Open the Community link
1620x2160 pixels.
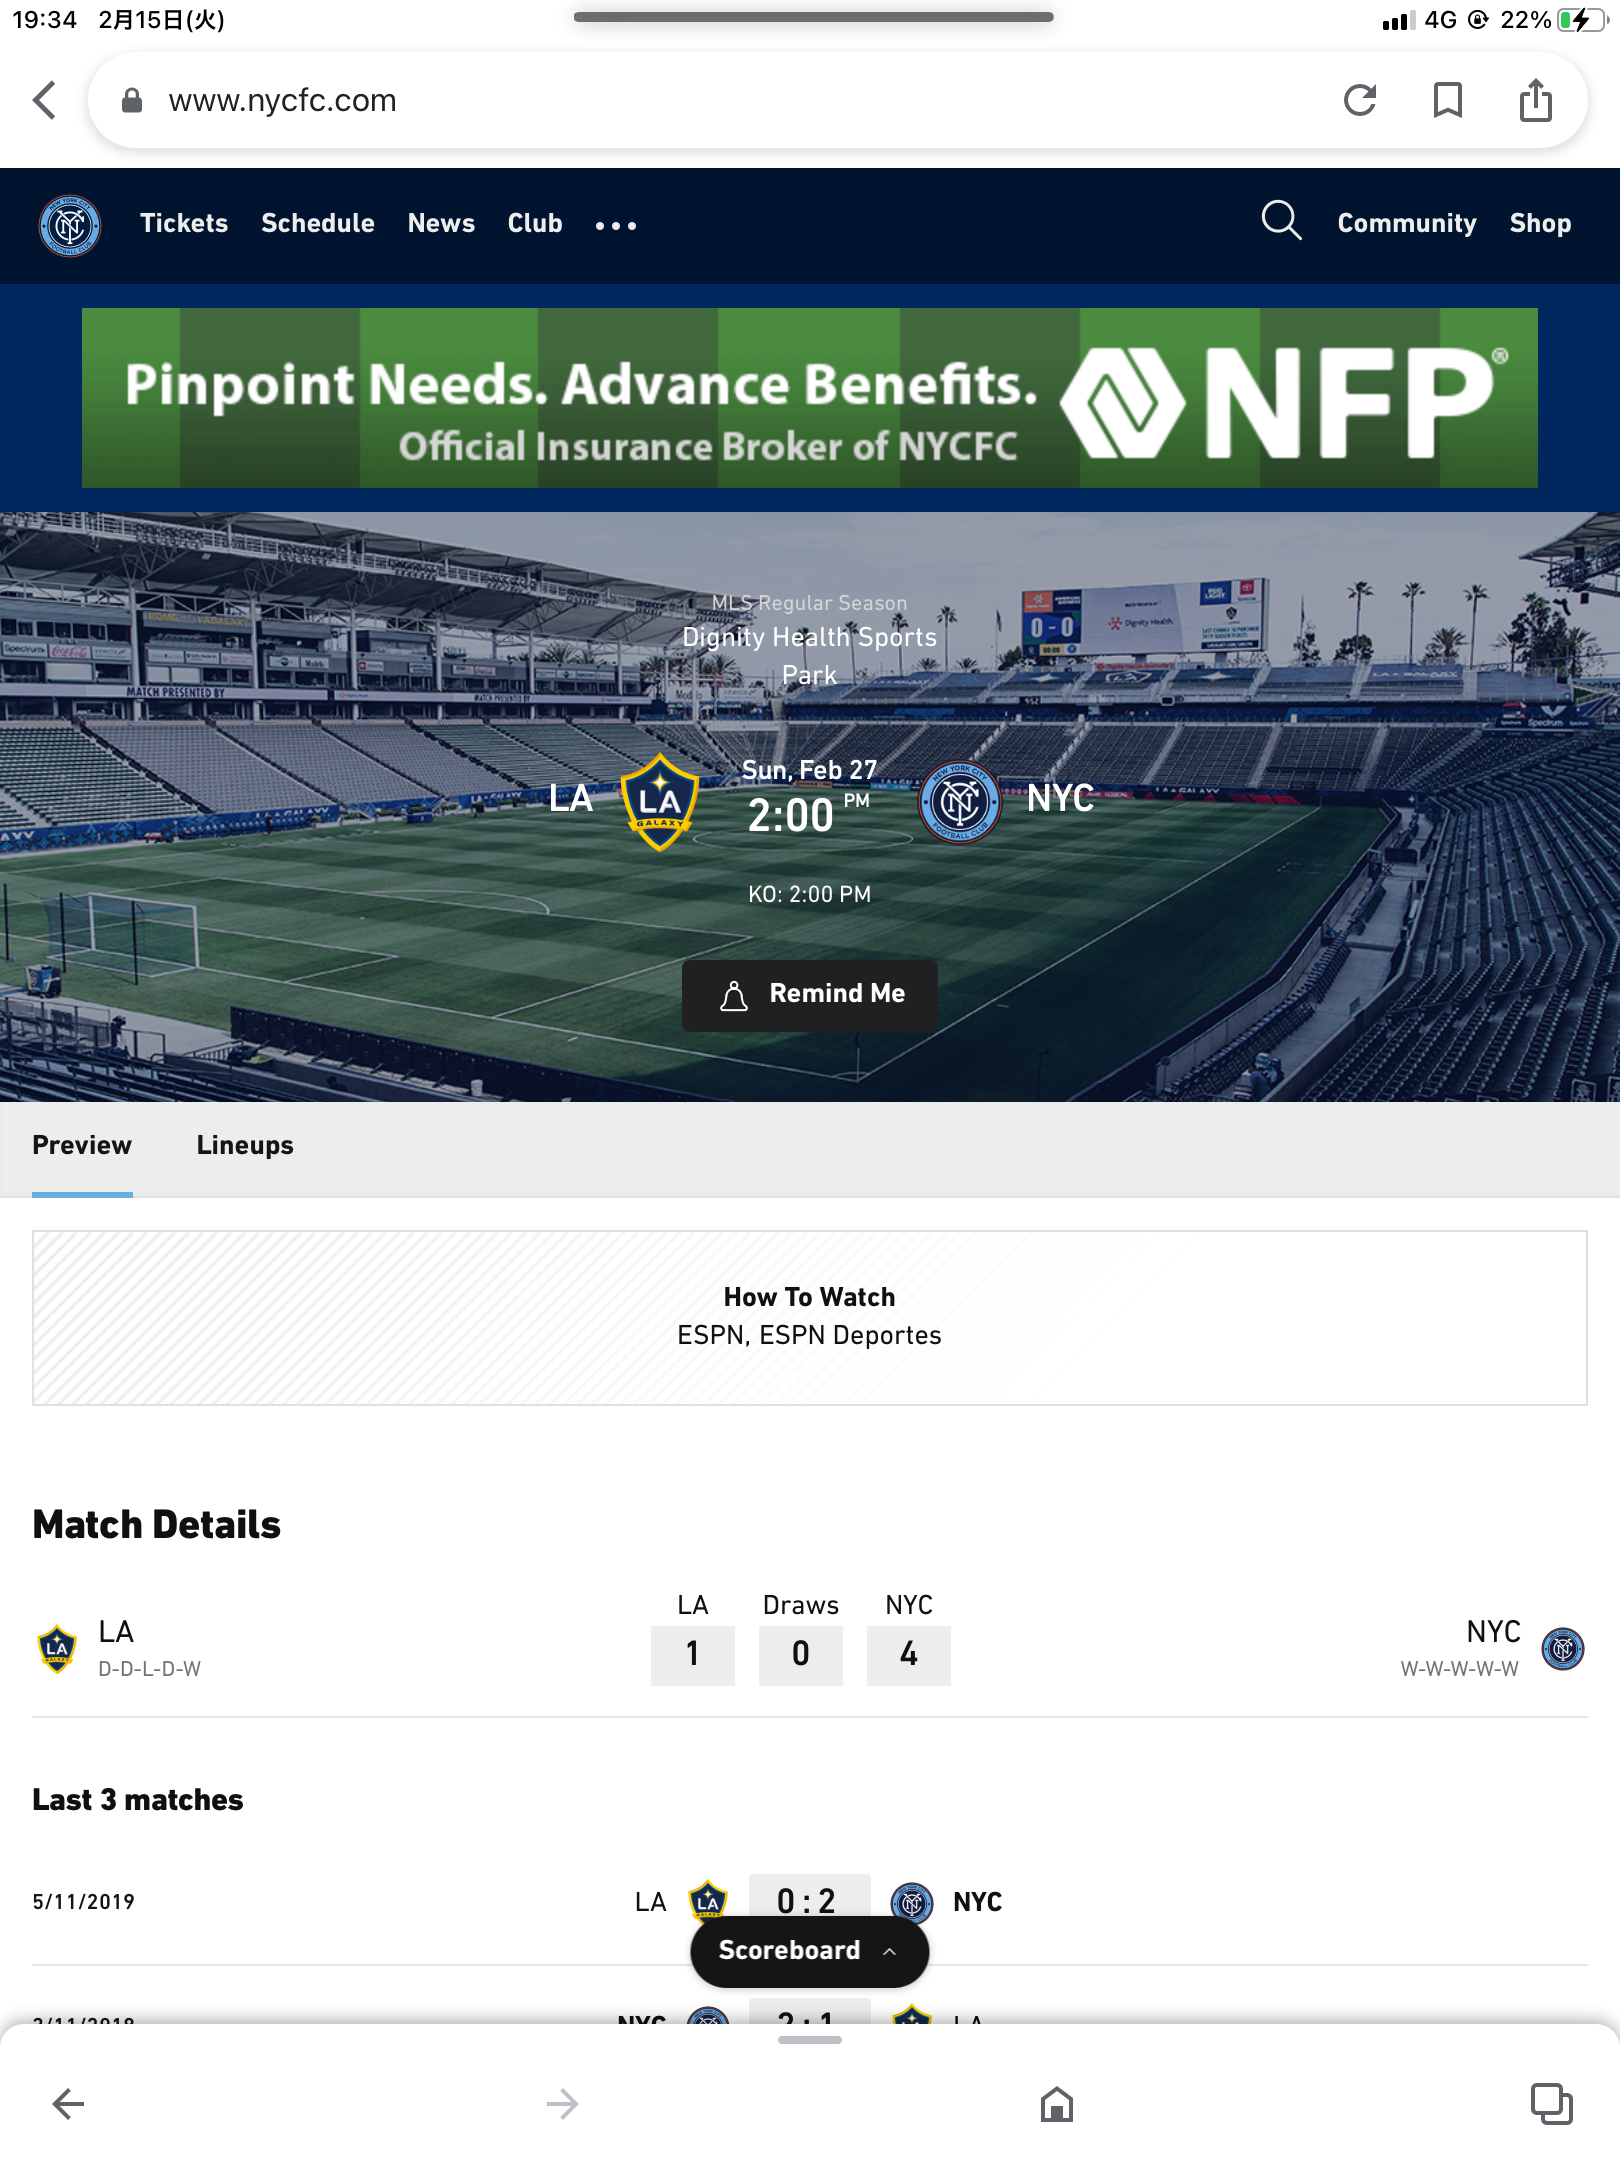pyautogui.click(x=1407, y=223)
